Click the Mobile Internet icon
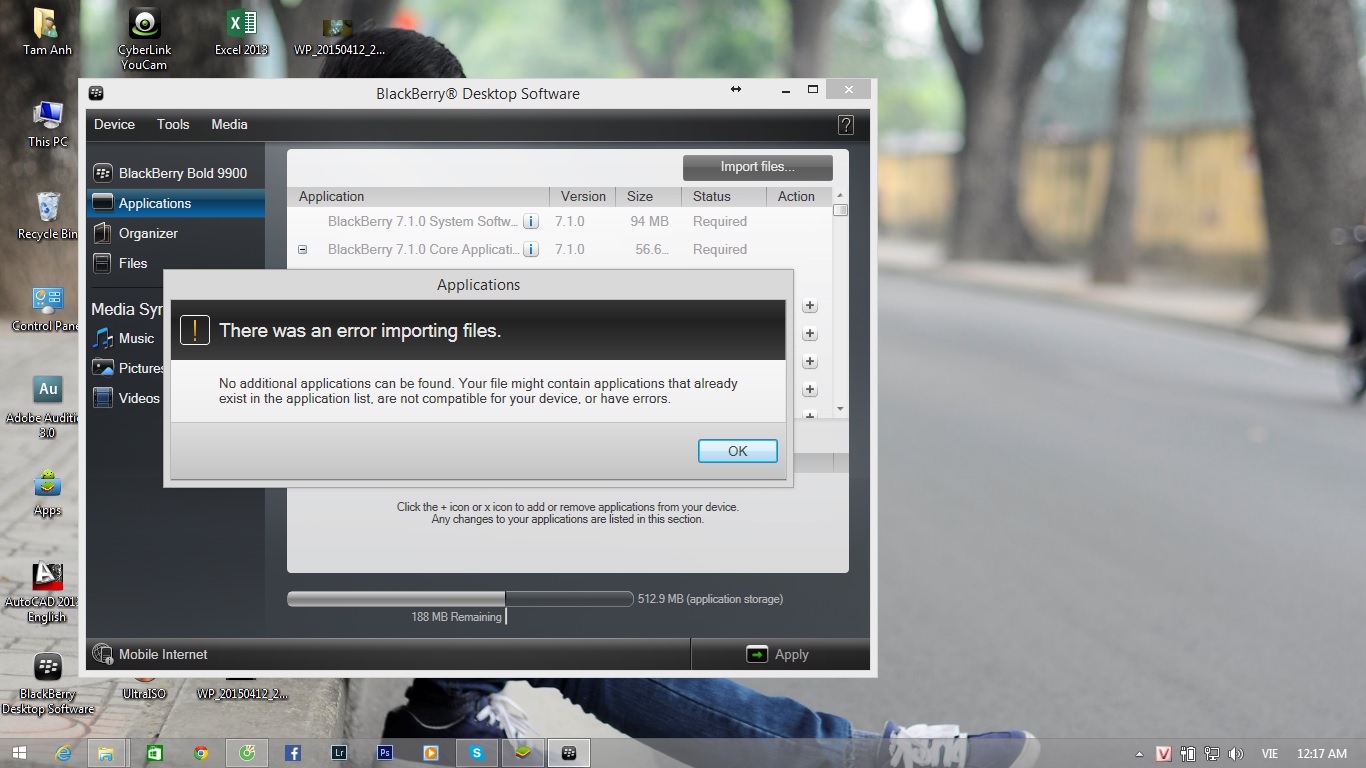The width and height of the screenshot is (1366, 768). pos(103,654)
